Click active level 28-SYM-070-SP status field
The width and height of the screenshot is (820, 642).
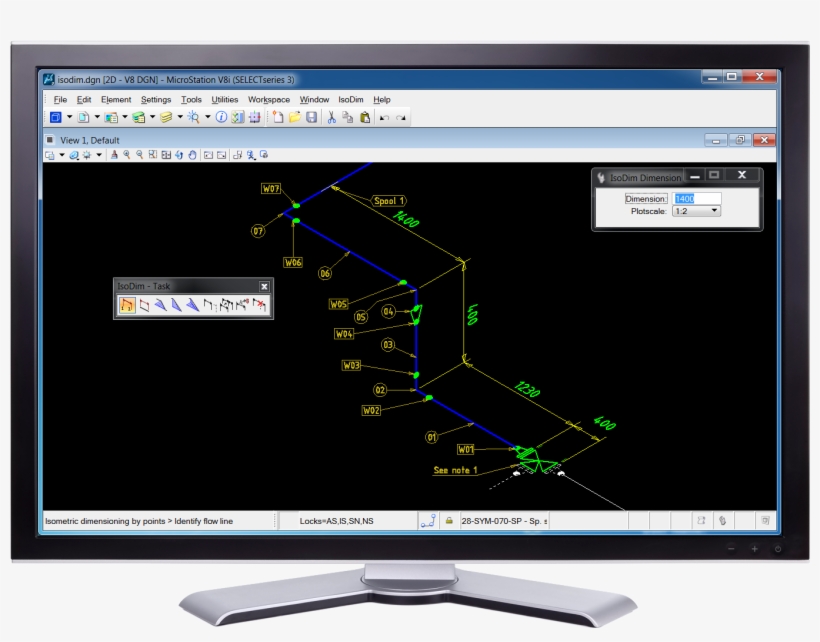tap(504, 521)
